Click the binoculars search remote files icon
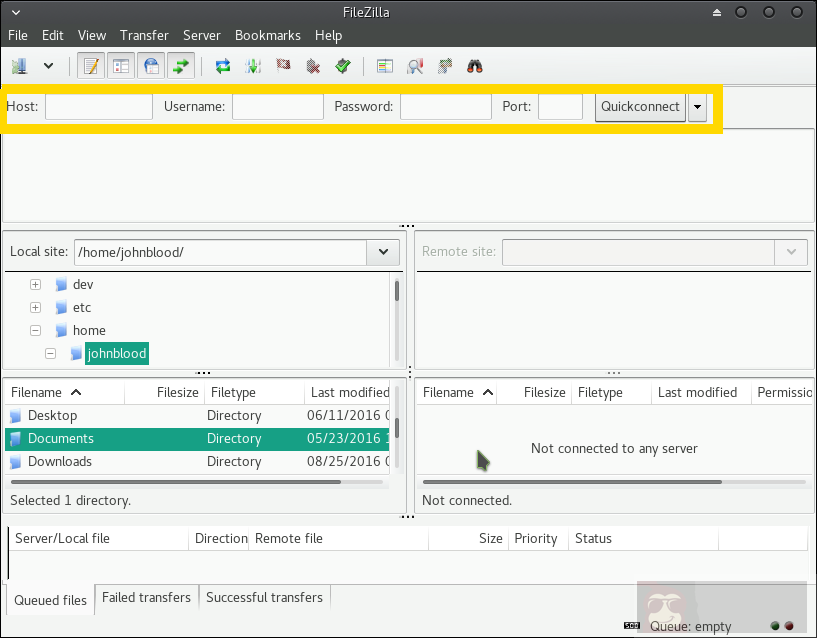The height and width of the screenshot is (638, 817). 475,66
